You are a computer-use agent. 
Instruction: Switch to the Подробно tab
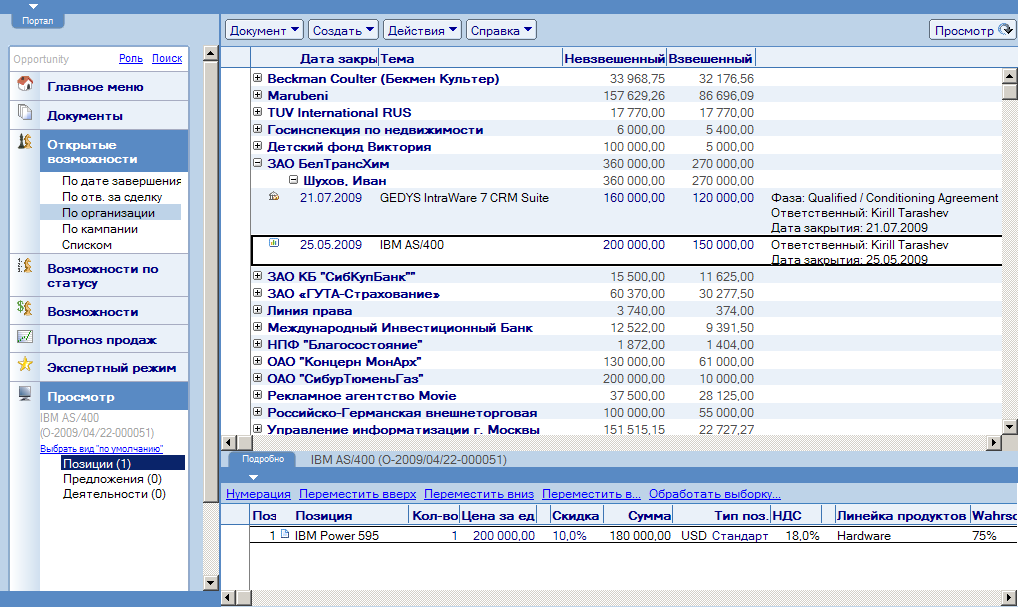(263, 459)
